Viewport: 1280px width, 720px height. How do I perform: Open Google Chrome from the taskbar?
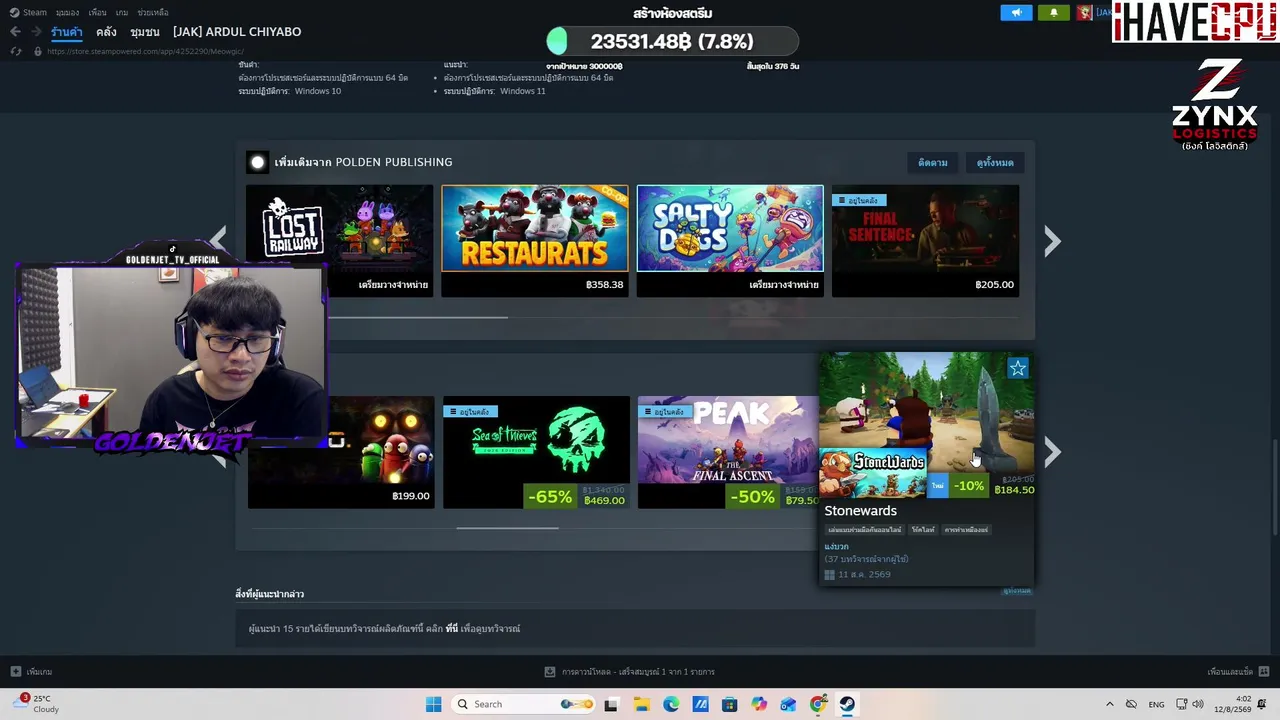(x=818, y=704)
